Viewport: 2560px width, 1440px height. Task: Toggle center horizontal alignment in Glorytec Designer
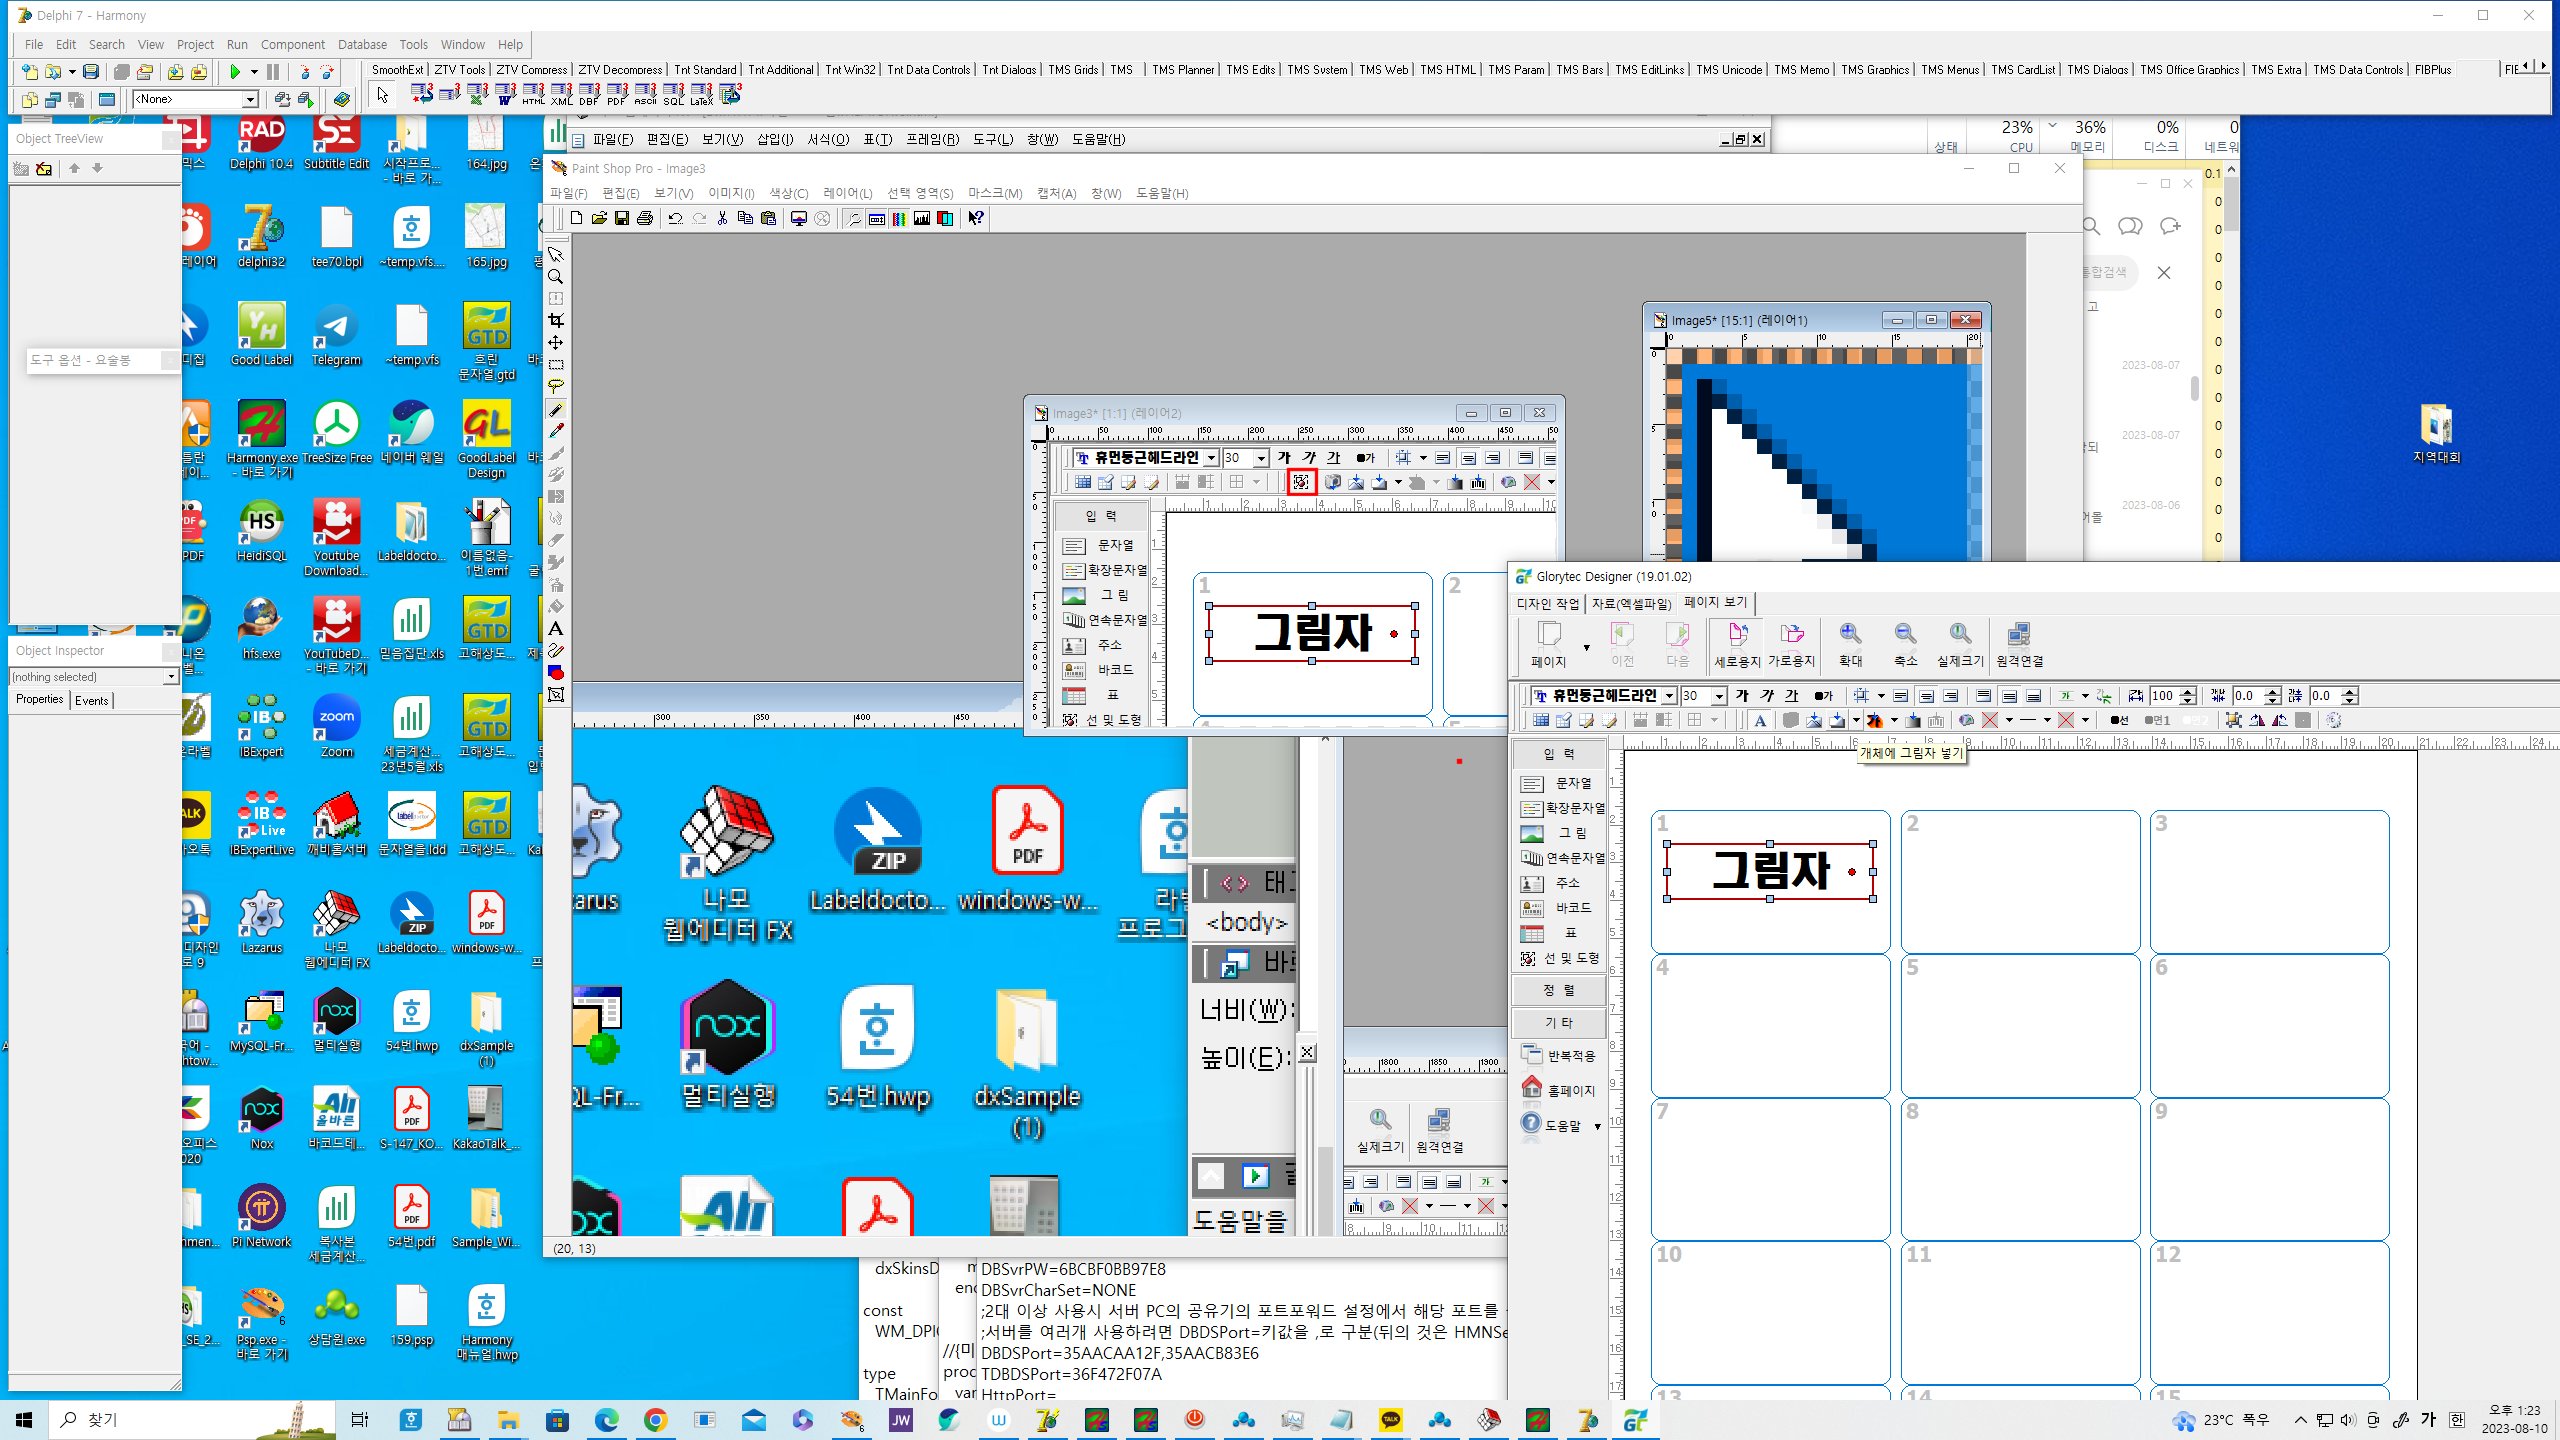pos(1926,696)
